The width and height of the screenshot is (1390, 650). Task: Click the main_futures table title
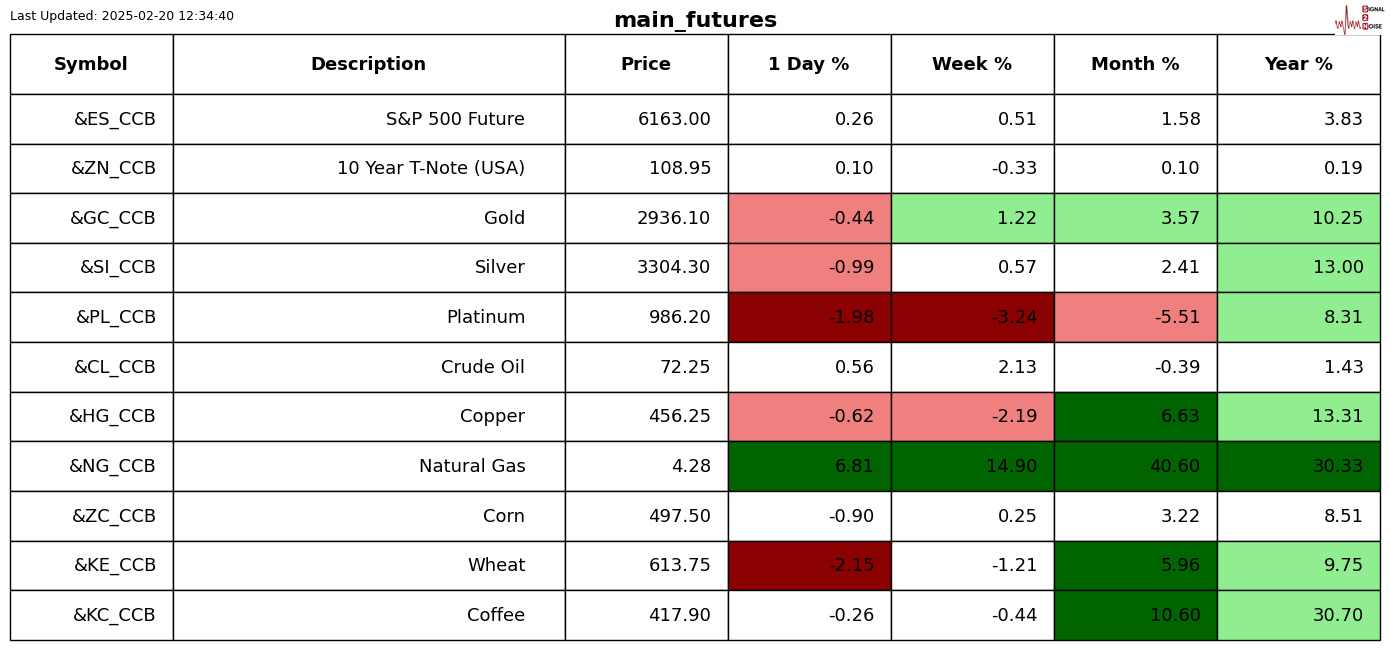[x=695, y=21]
